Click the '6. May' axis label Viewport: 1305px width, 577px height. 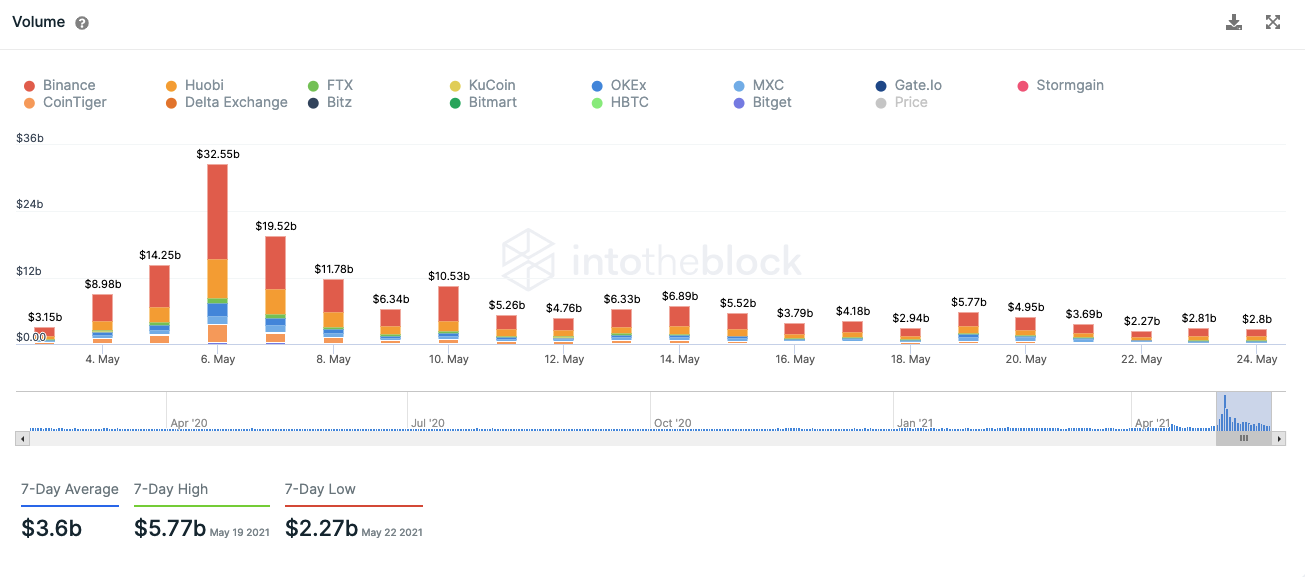[x=218, y=359]
